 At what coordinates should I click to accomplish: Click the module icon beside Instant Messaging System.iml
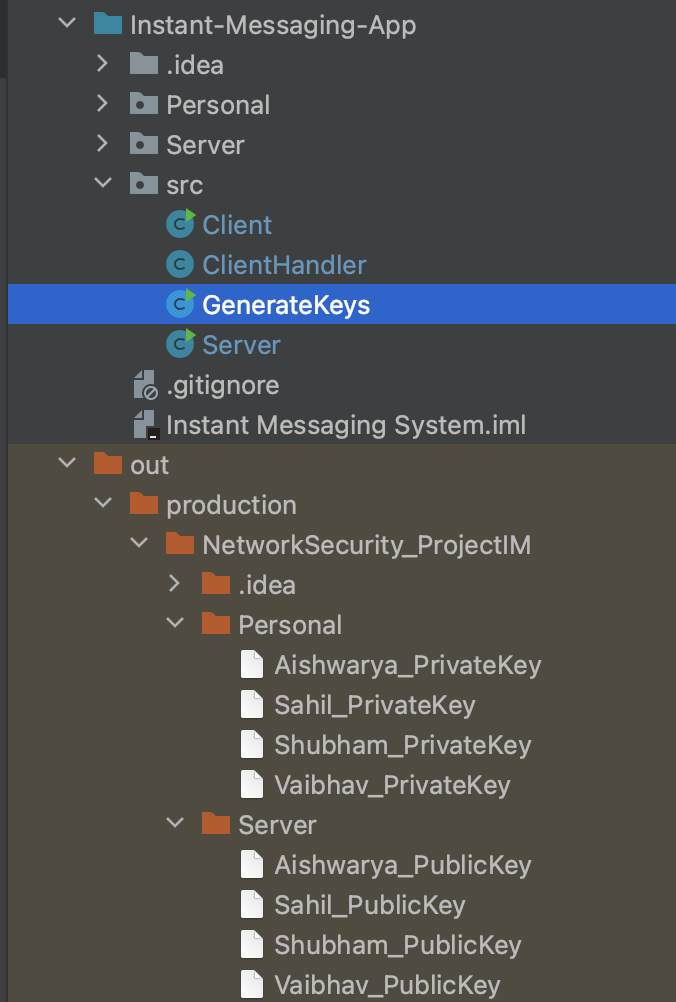(147, 424)
